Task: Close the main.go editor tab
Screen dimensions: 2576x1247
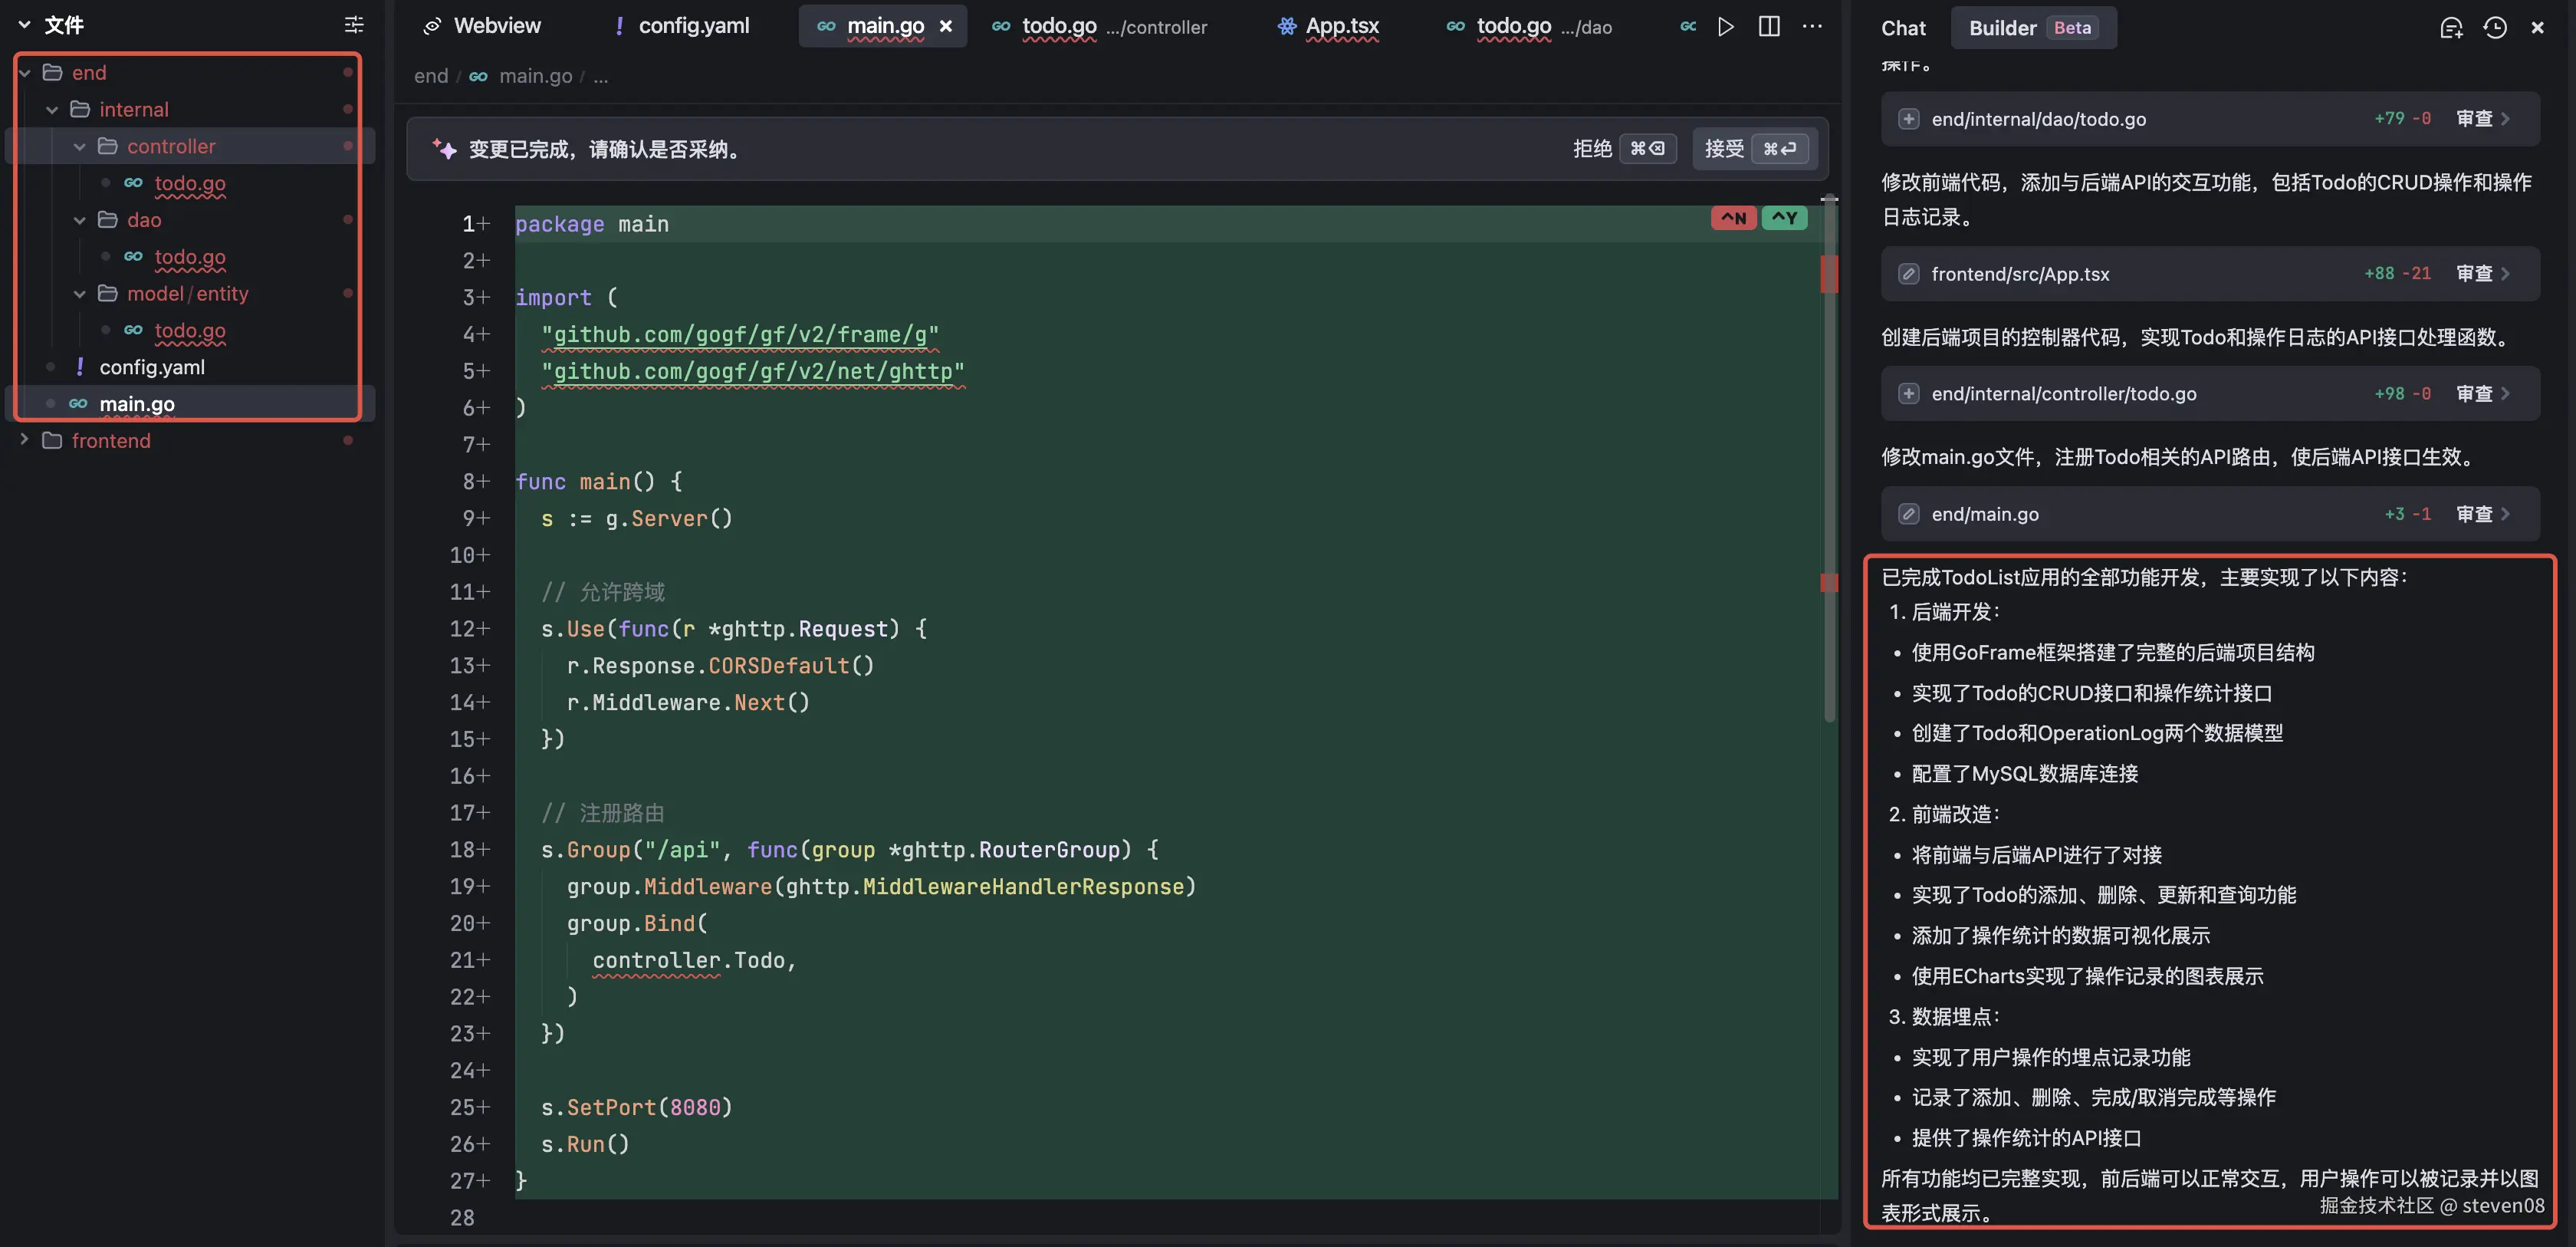Action: pos(946,26)
